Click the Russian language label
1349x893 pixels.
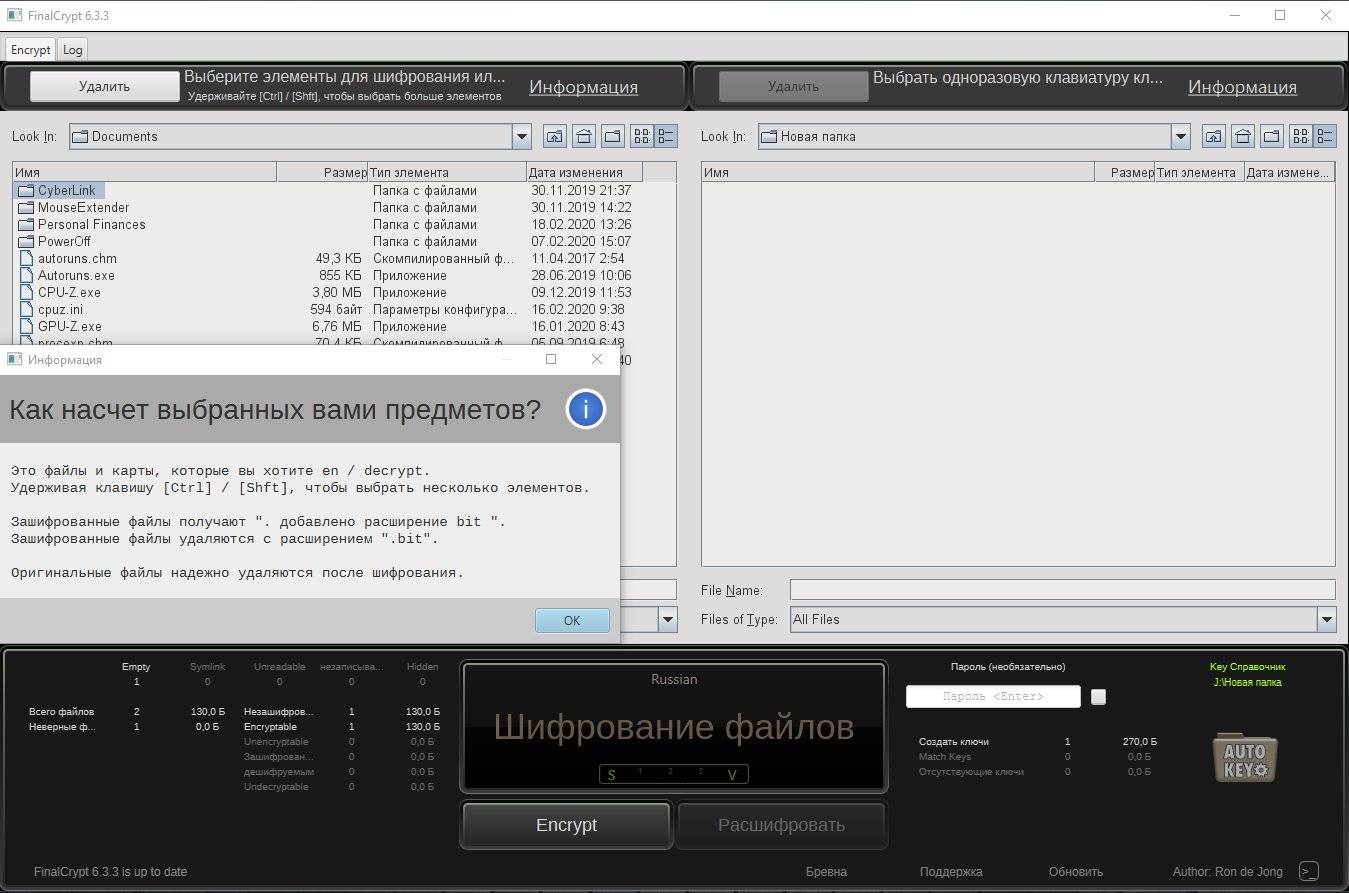click(x=674, y=679)
